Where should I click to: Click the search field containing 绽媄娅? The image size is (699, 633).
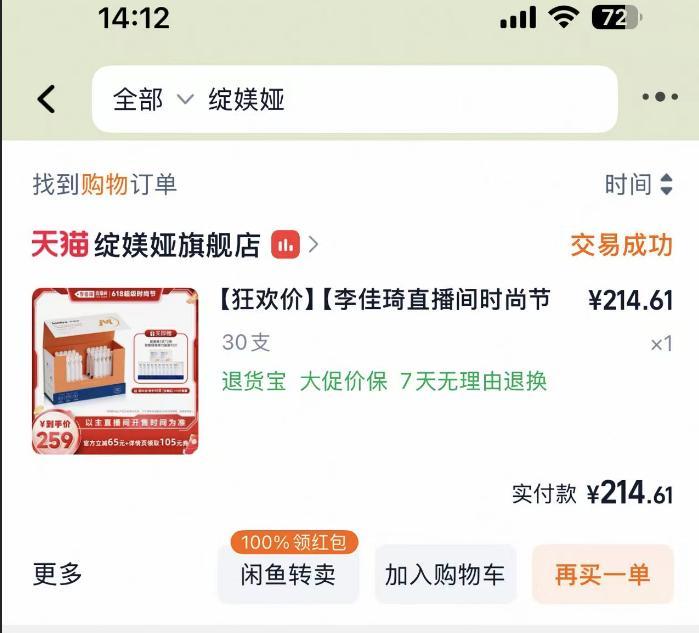354,99
